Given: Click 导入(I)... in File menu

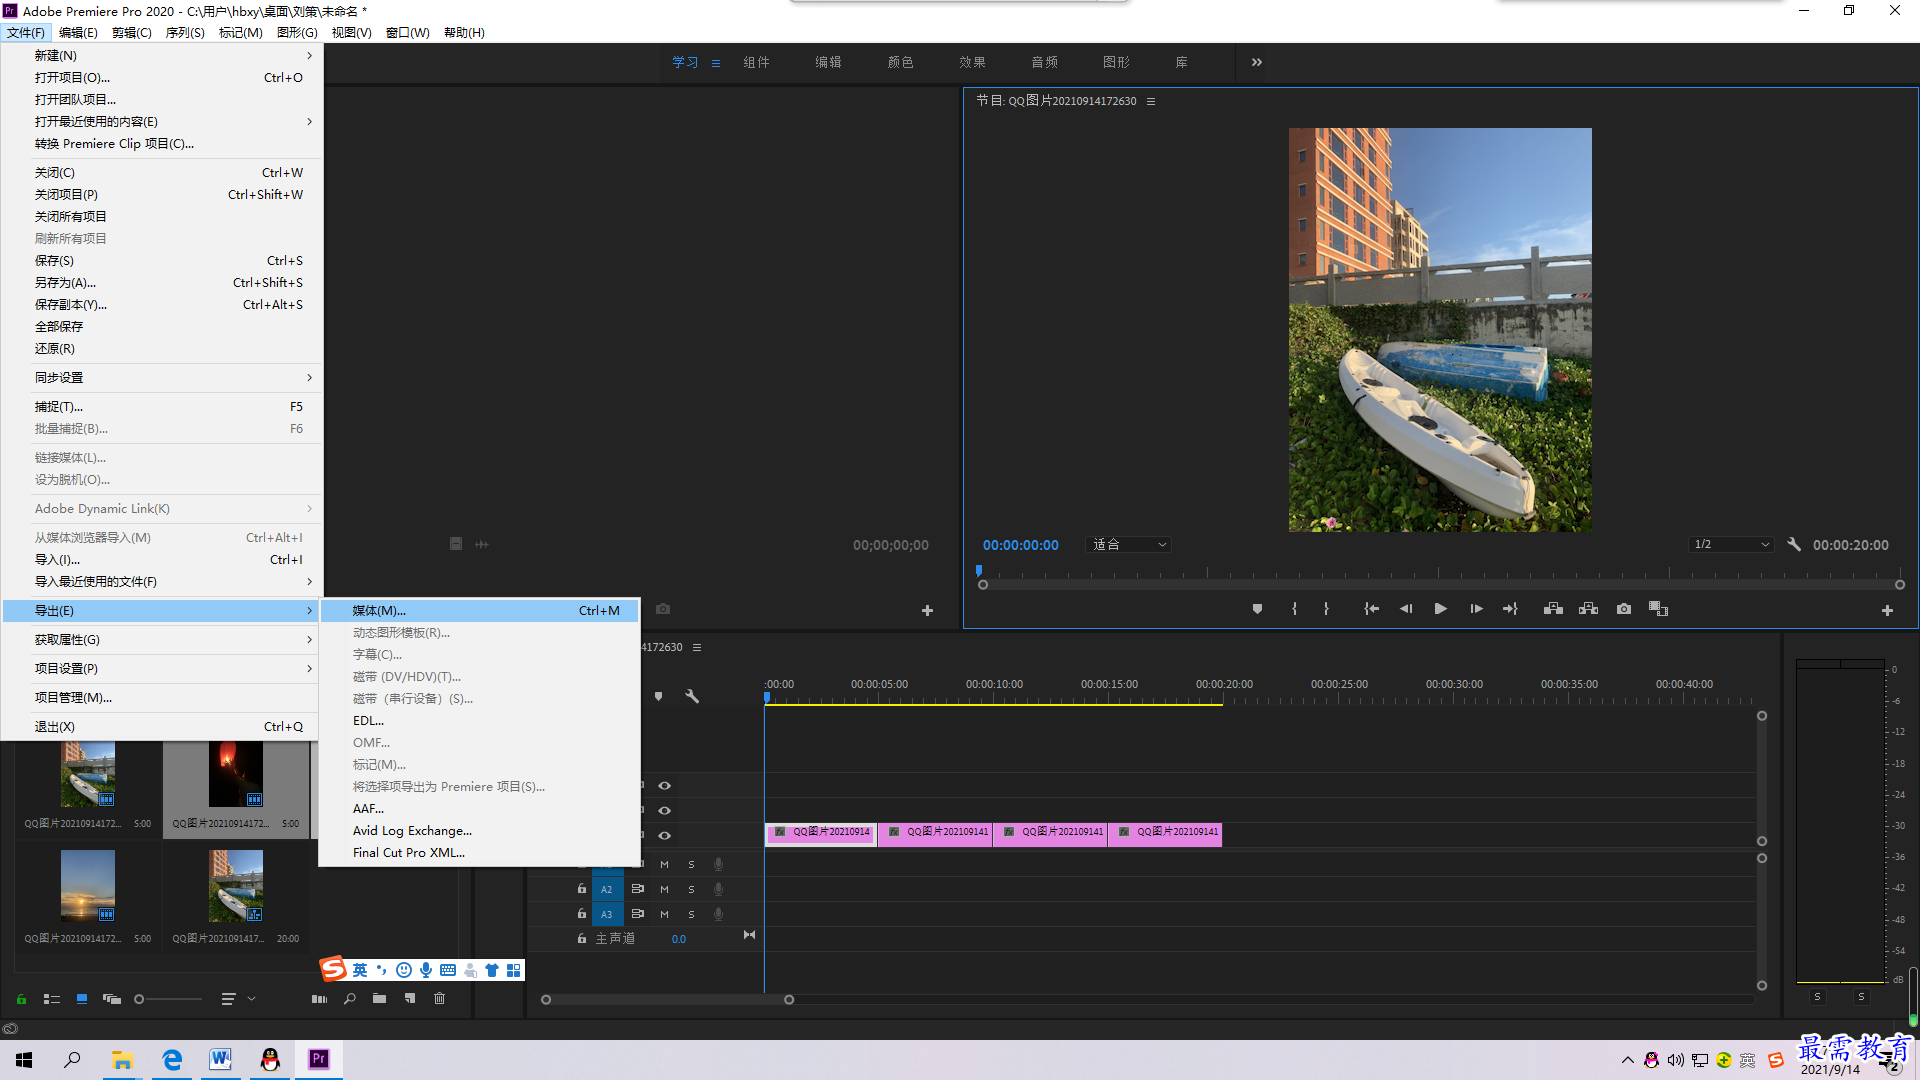Looking at the screenshot, I should pyautogui.click(x=162, y=560).
